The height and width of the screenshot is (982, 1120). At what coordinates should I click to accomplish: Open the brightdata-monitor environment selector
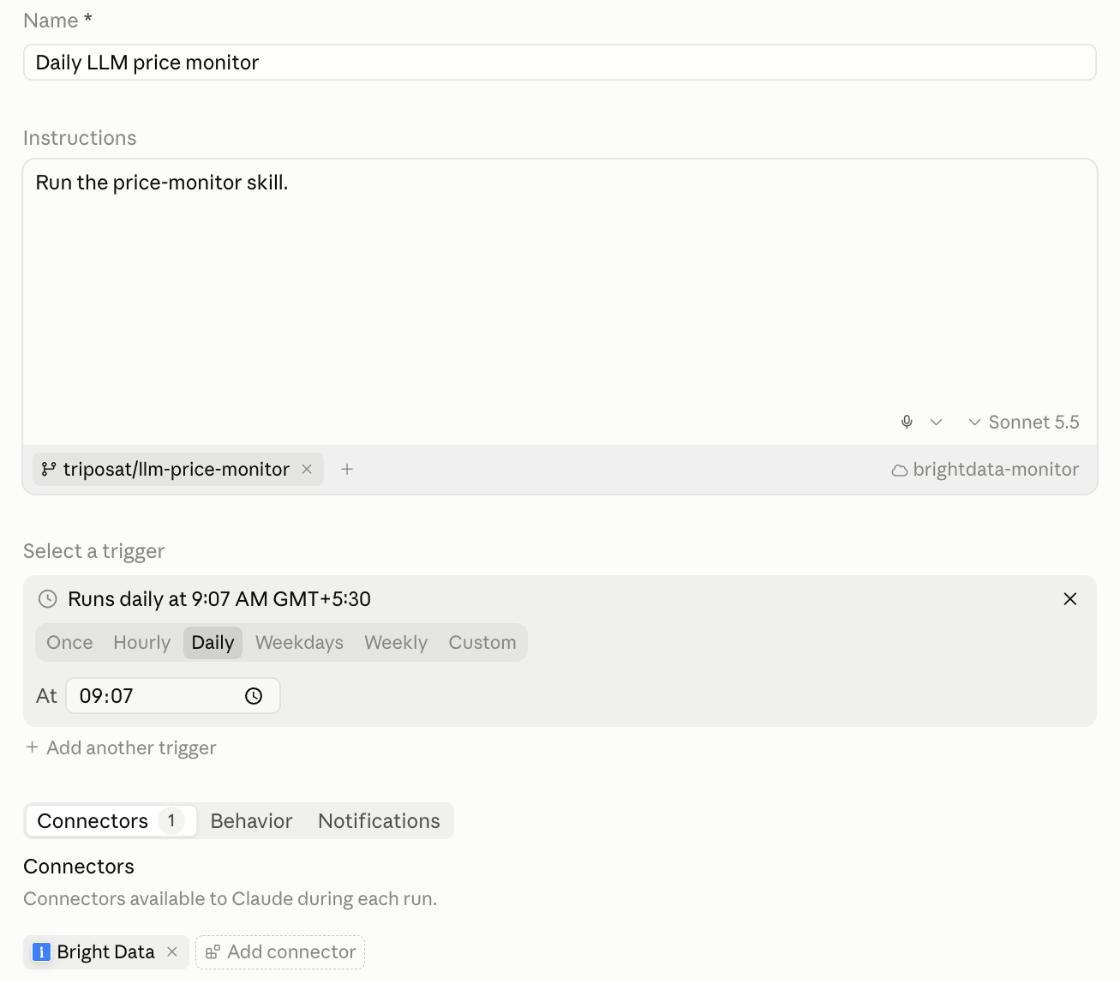[985, 469]
